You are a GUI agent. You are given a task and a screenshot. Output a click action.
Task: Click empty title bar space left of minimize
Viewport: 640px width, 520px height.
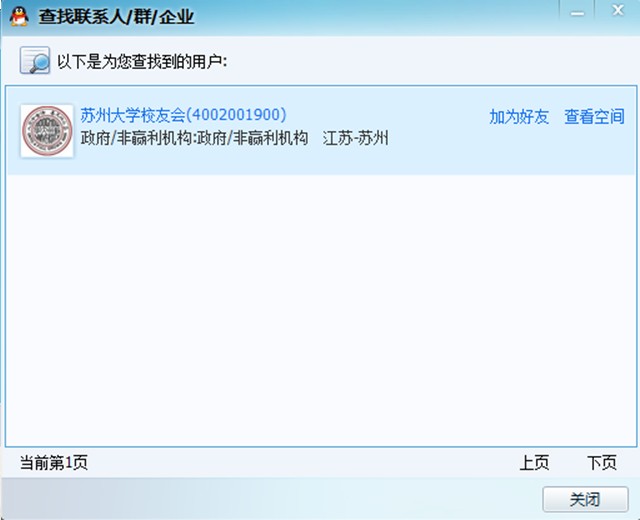[x=400, y=17]
